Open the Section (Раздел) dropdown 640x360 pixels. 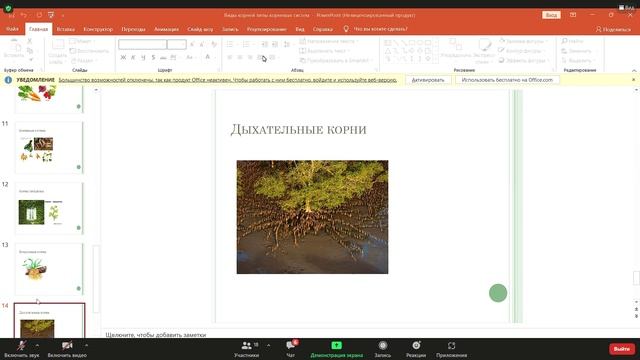pos(84,60)
